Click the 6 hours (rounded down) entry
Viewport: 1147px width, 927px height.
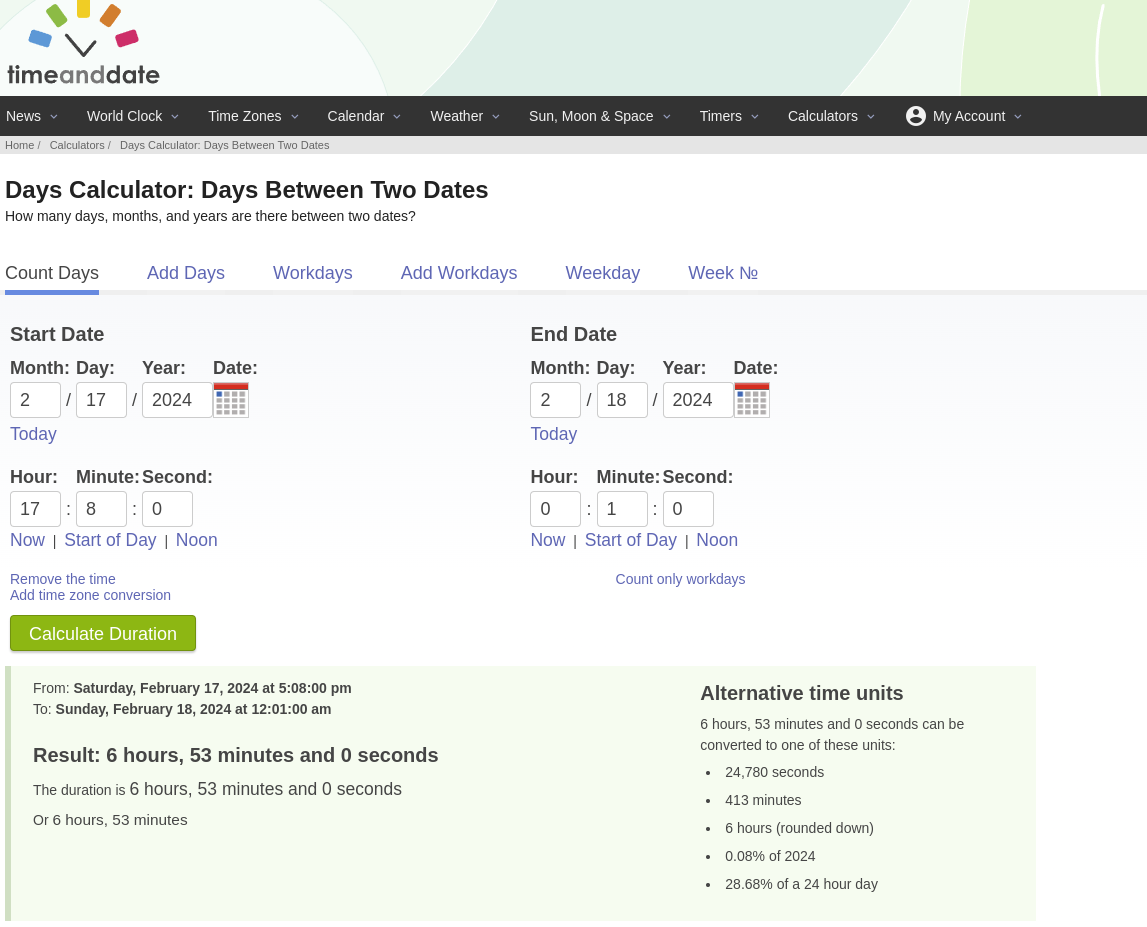(799, 828)
